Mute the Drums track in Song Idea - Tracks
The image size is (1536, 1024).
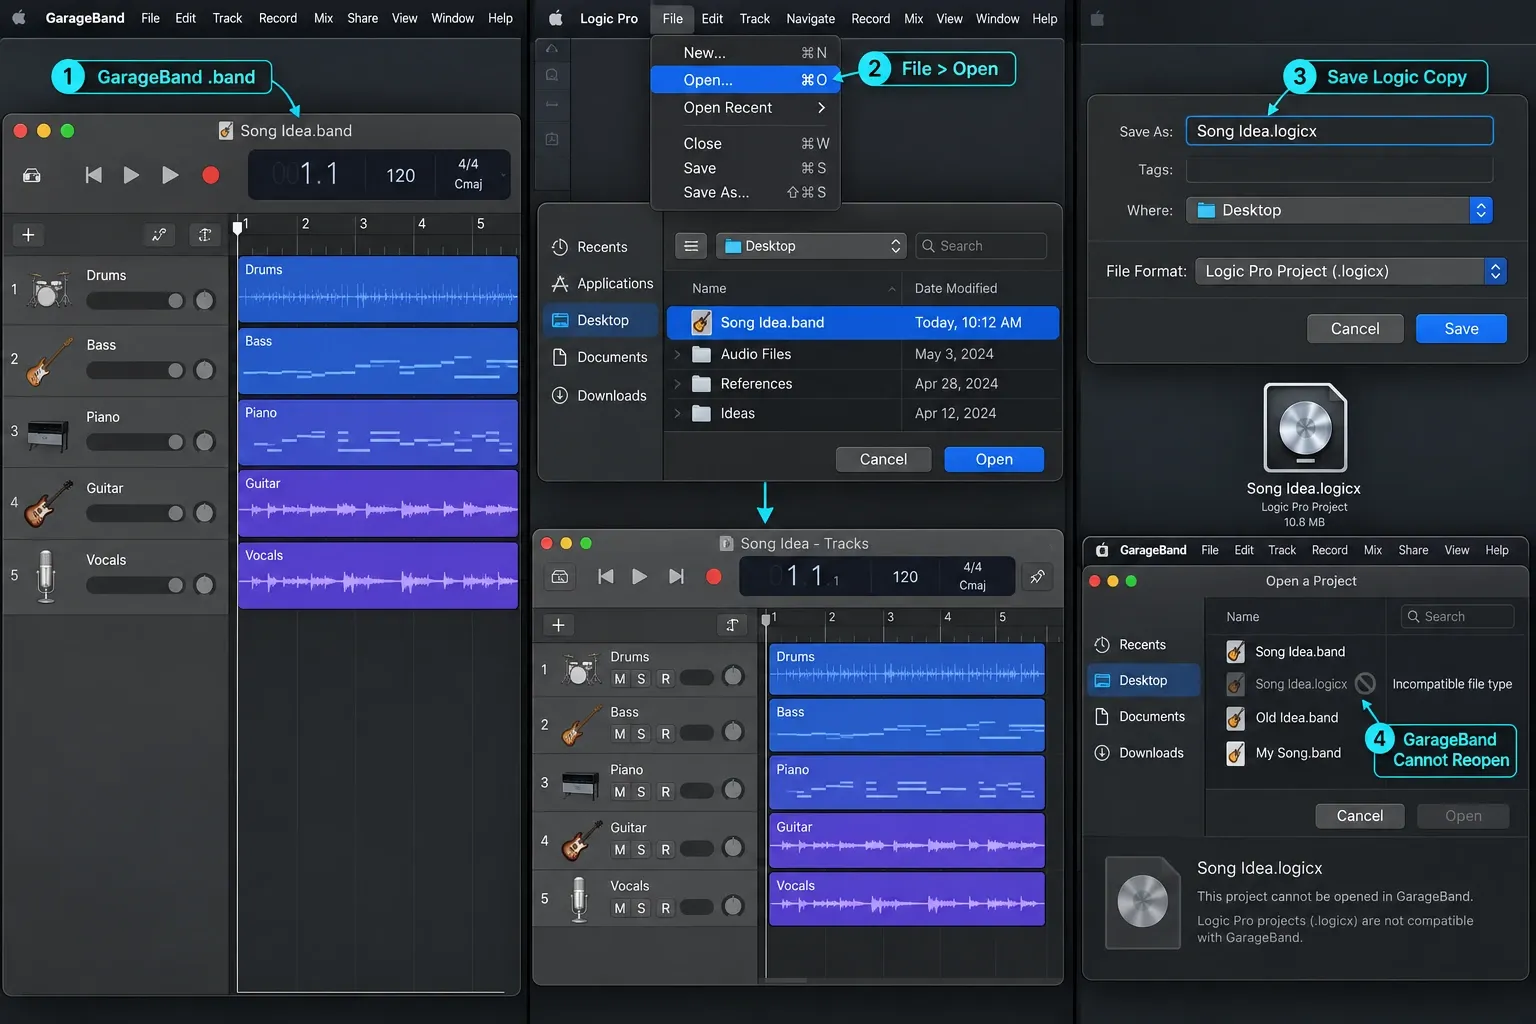[620, 679]
